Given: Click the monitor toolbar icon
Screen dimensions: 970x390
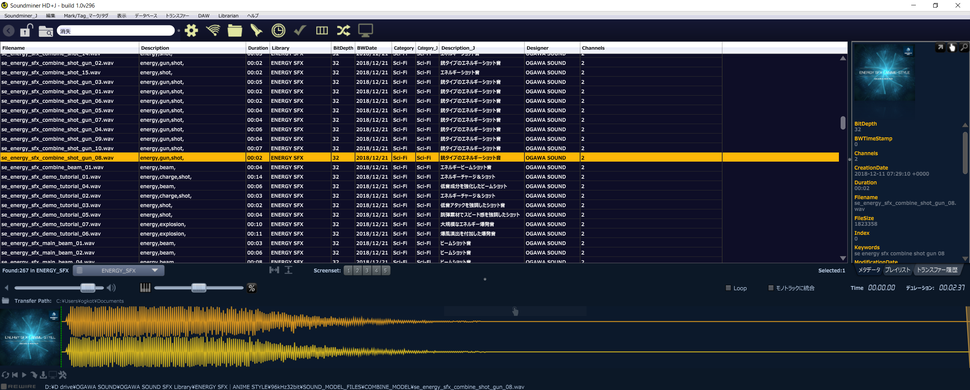Looking at the screenshot, I should click(x=366, y=30).
